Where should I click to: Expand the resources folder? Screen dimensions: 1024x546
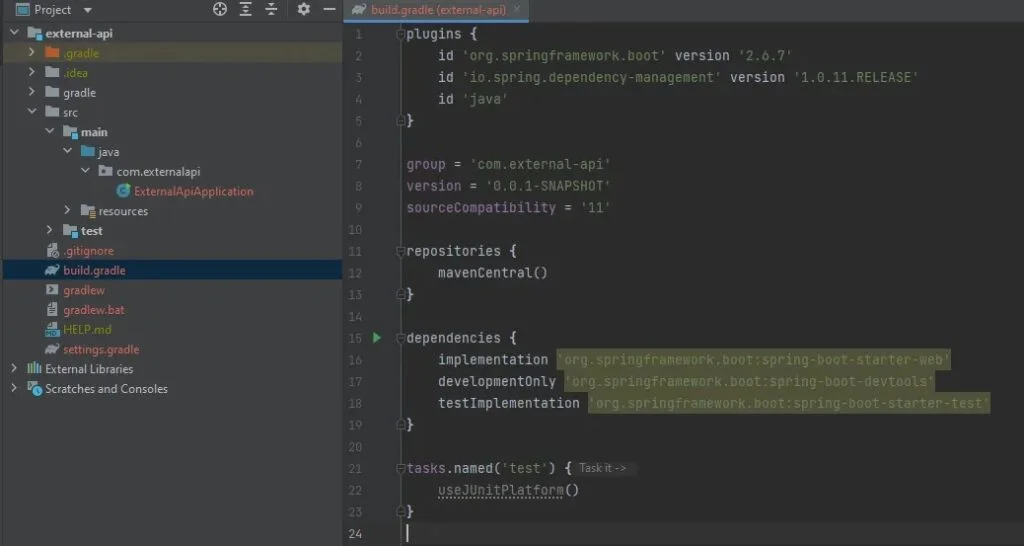[67, 211]
